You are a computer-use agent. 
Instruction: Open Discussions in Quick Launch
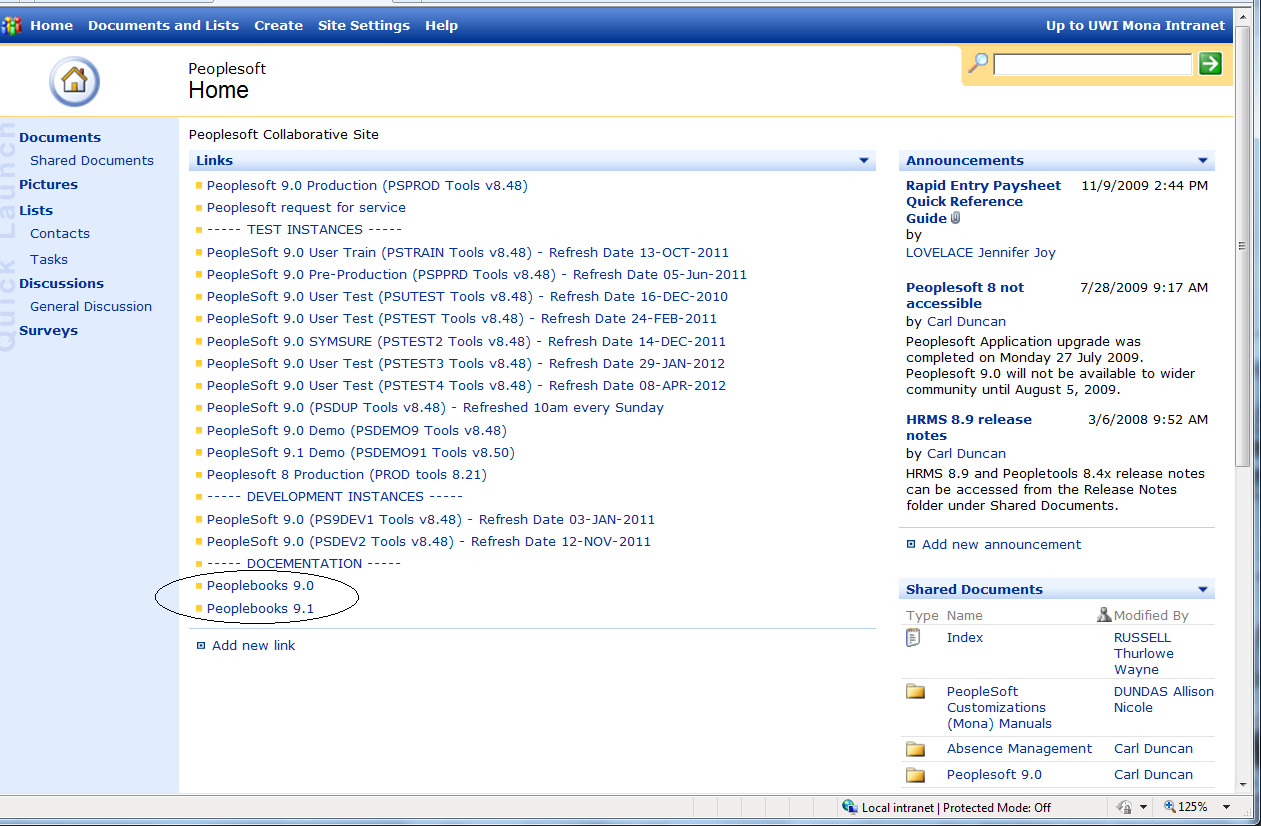pos(61,284)
